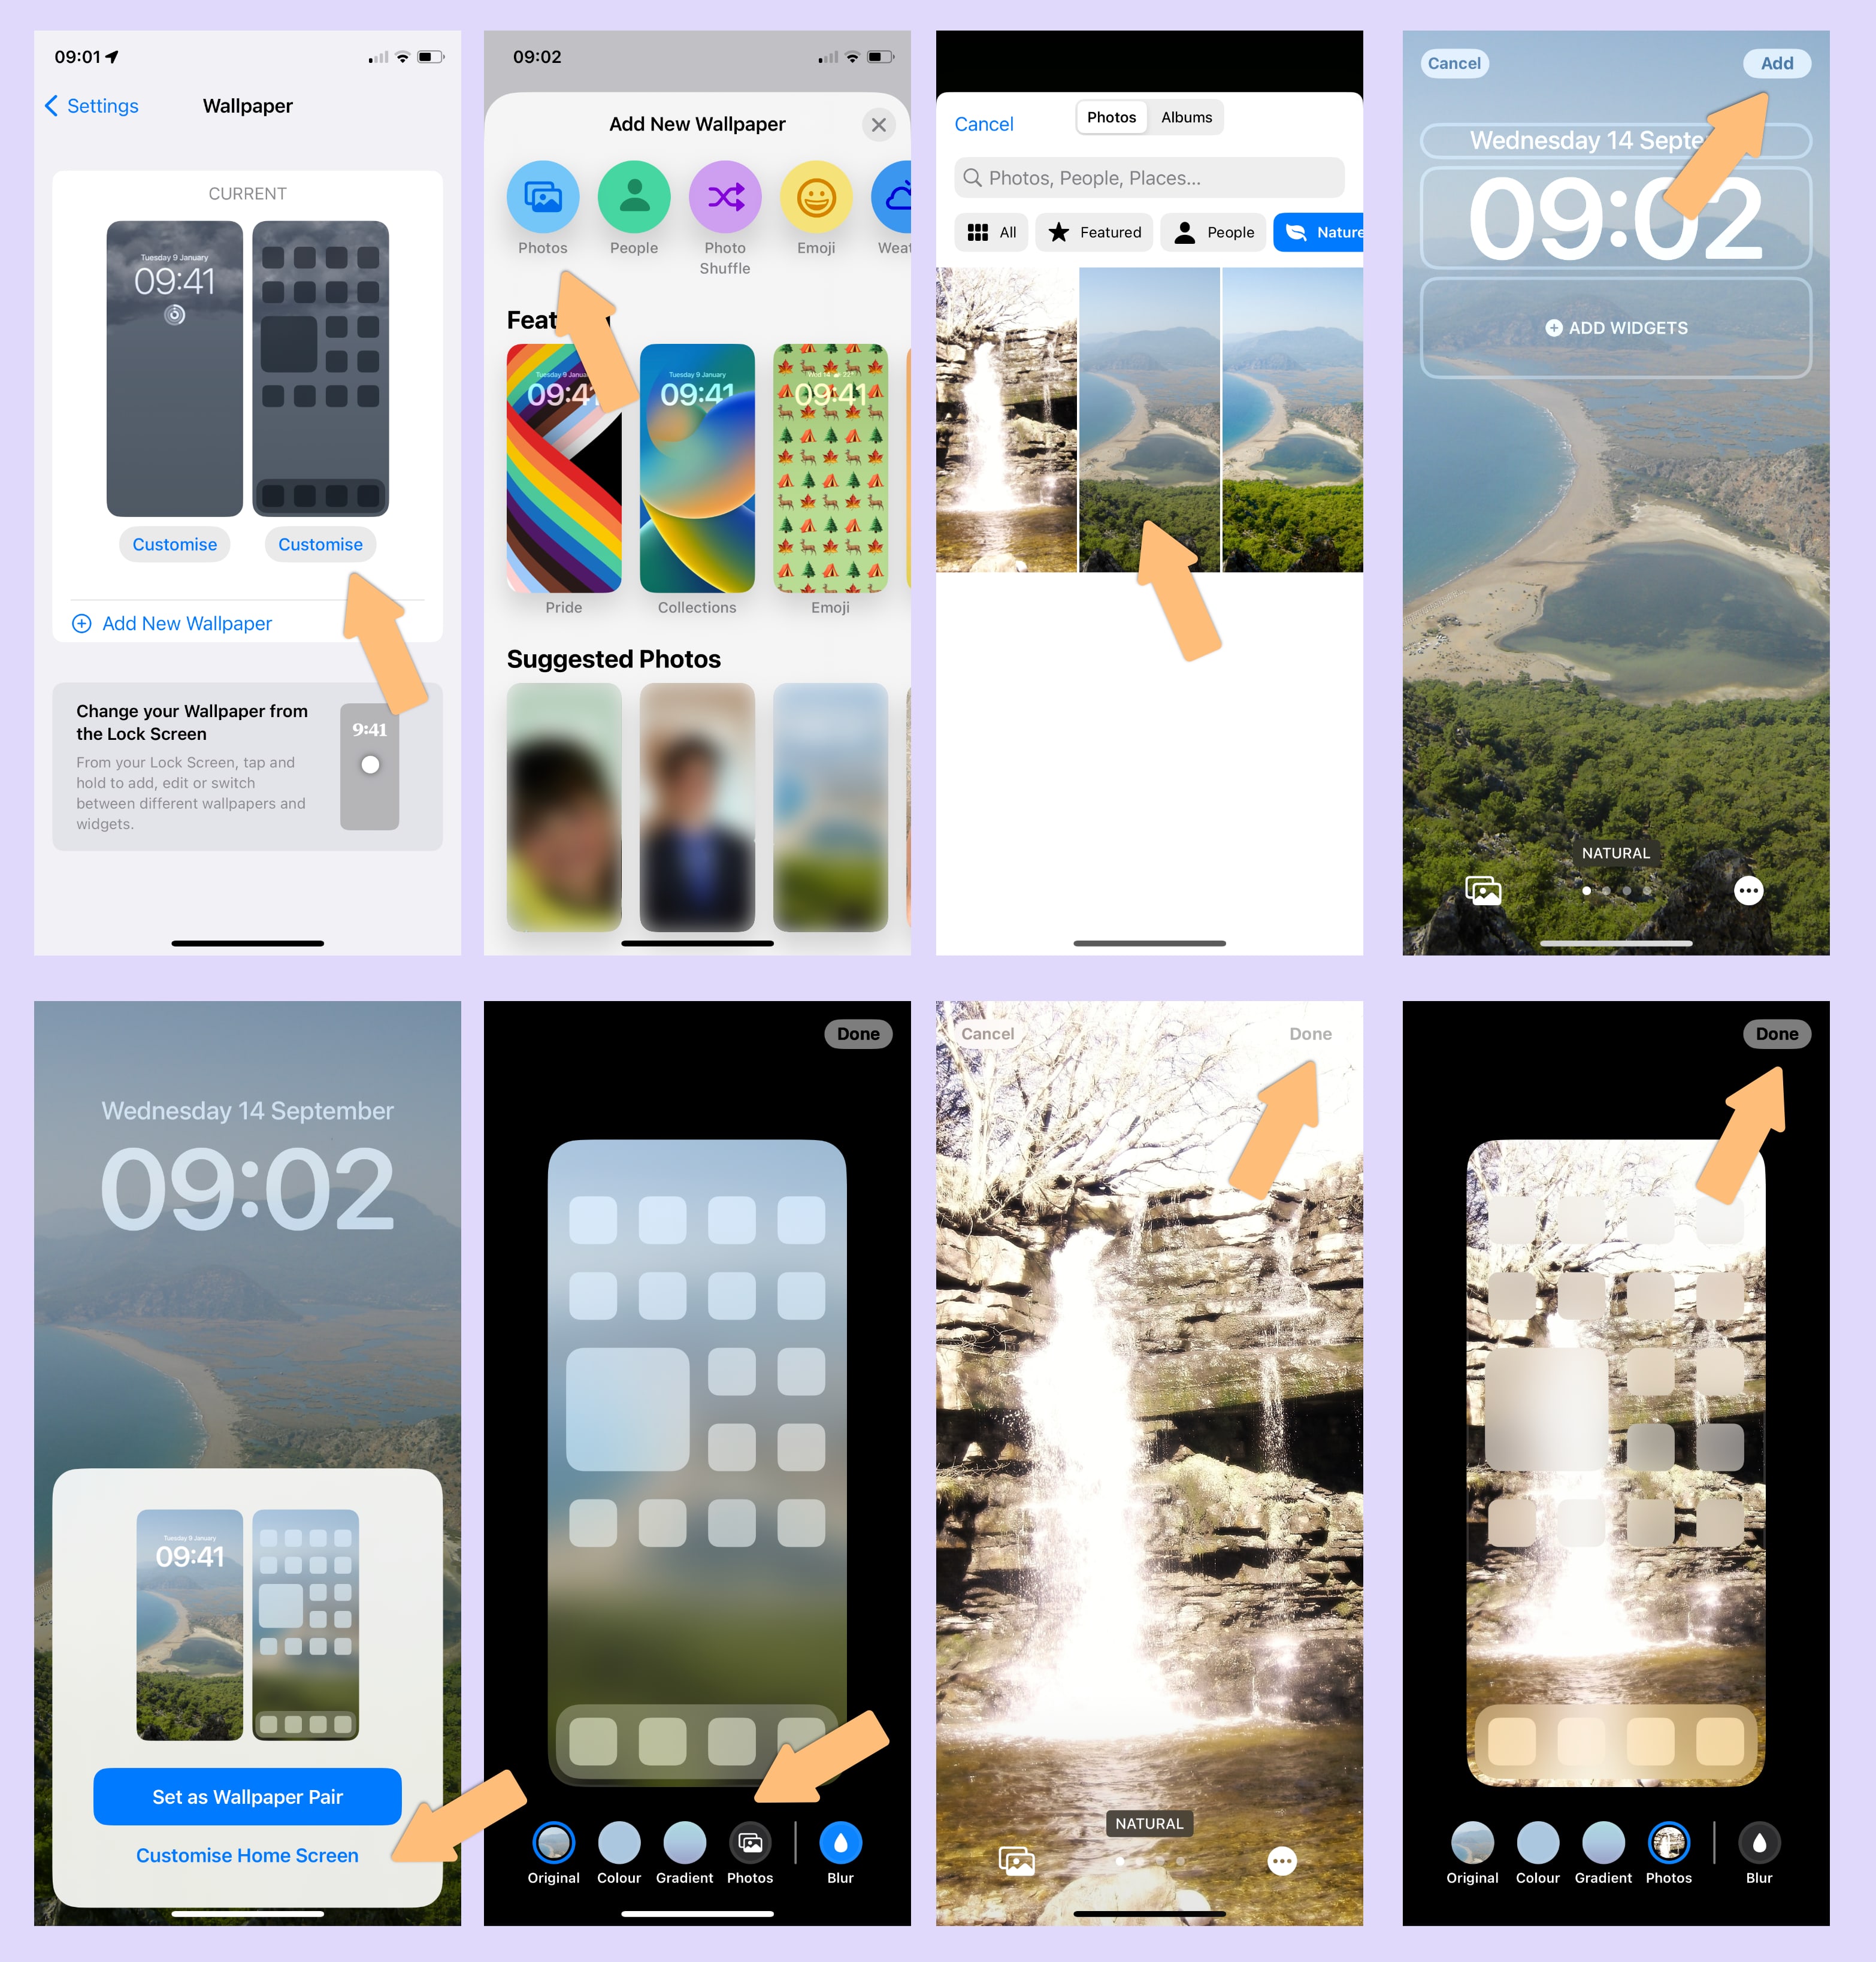Tap the Photos search input field
The height and width of the screenshot is (1962, 1876).
point(1156,177)
